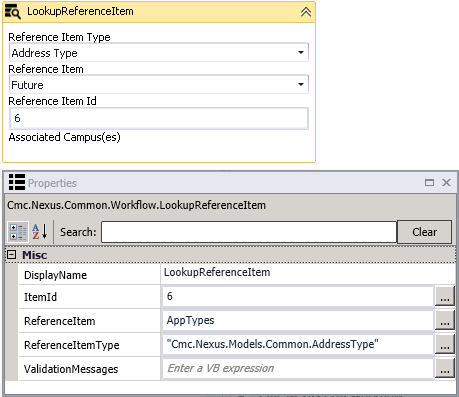Select the DisplayName property label

[55, 275]
